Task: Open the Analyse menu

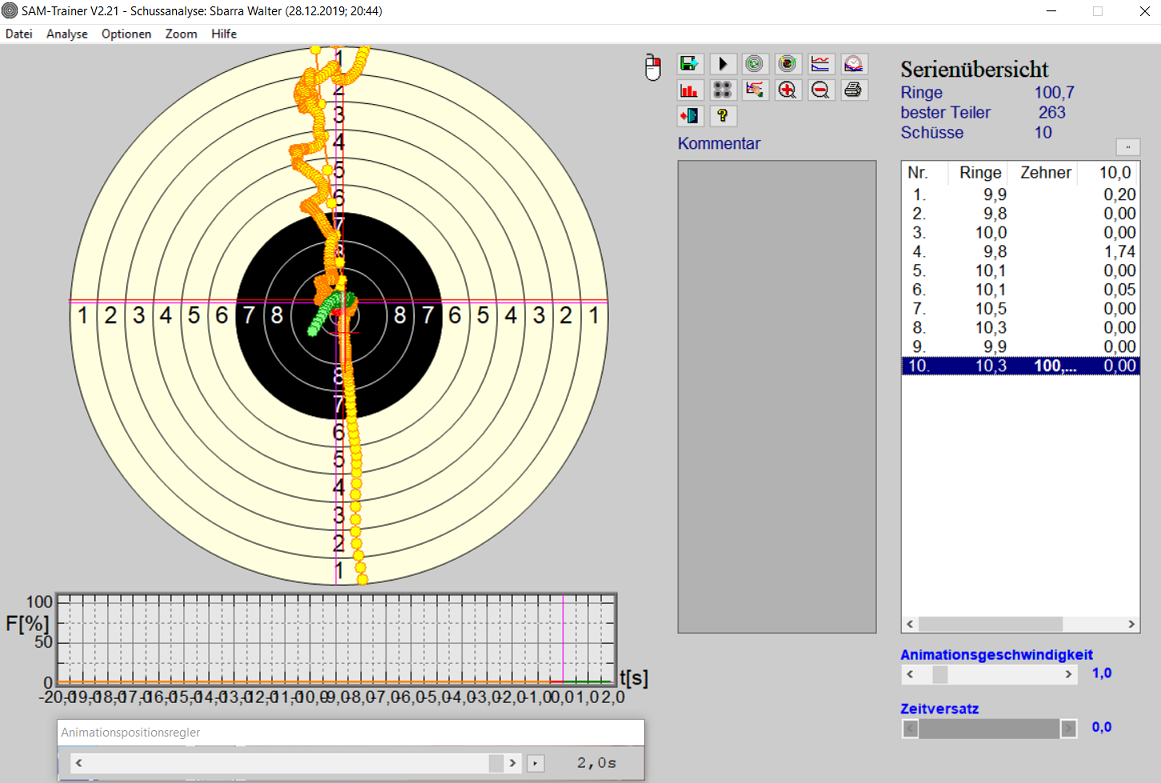Action: point(67,34)
